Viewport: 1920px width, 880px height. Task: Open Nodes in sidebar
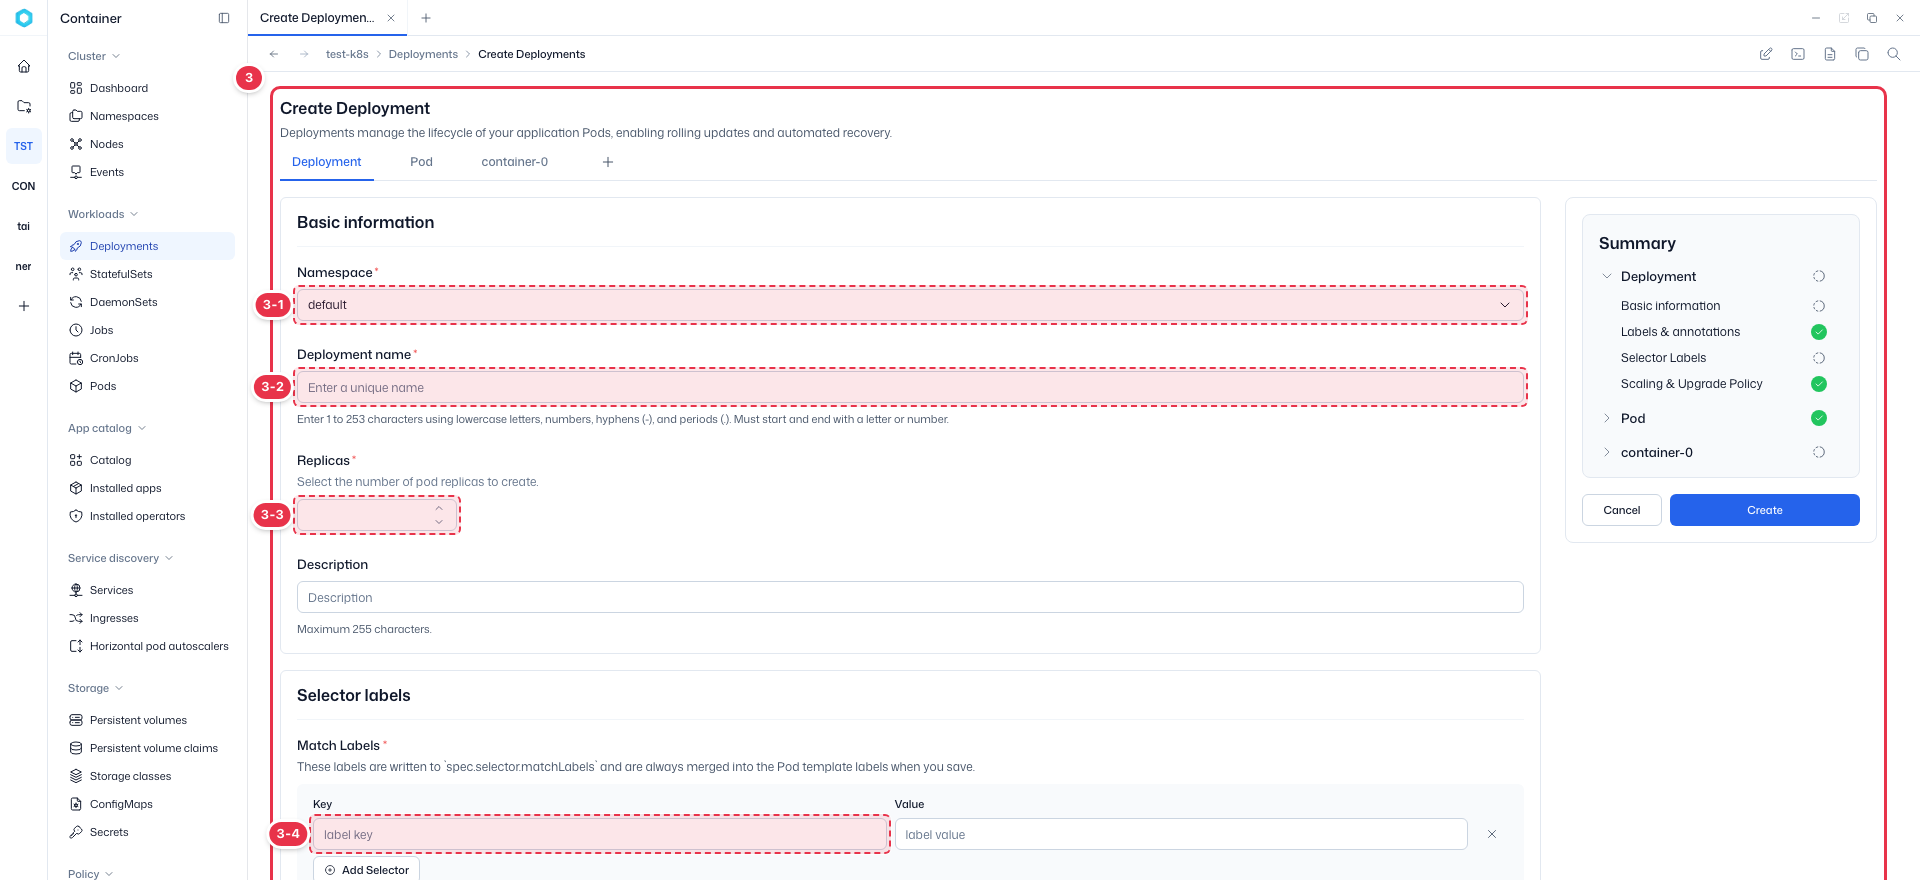point(147,144)
